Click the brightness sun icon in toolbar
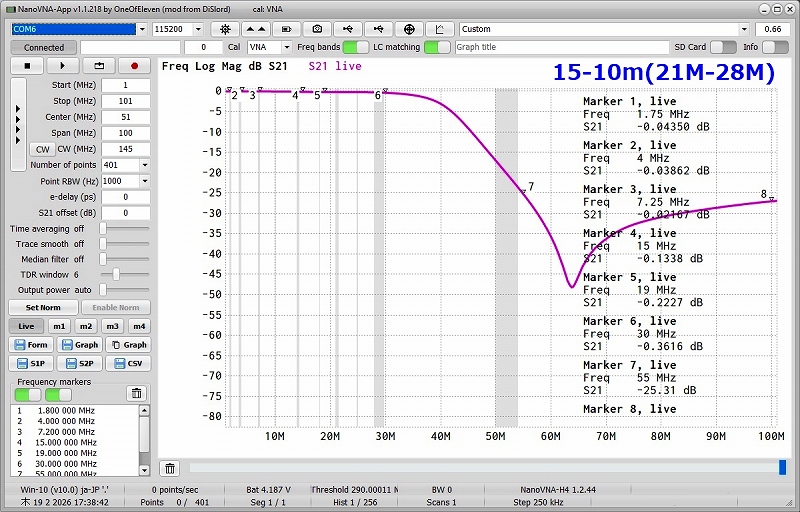 click(226, 29)
